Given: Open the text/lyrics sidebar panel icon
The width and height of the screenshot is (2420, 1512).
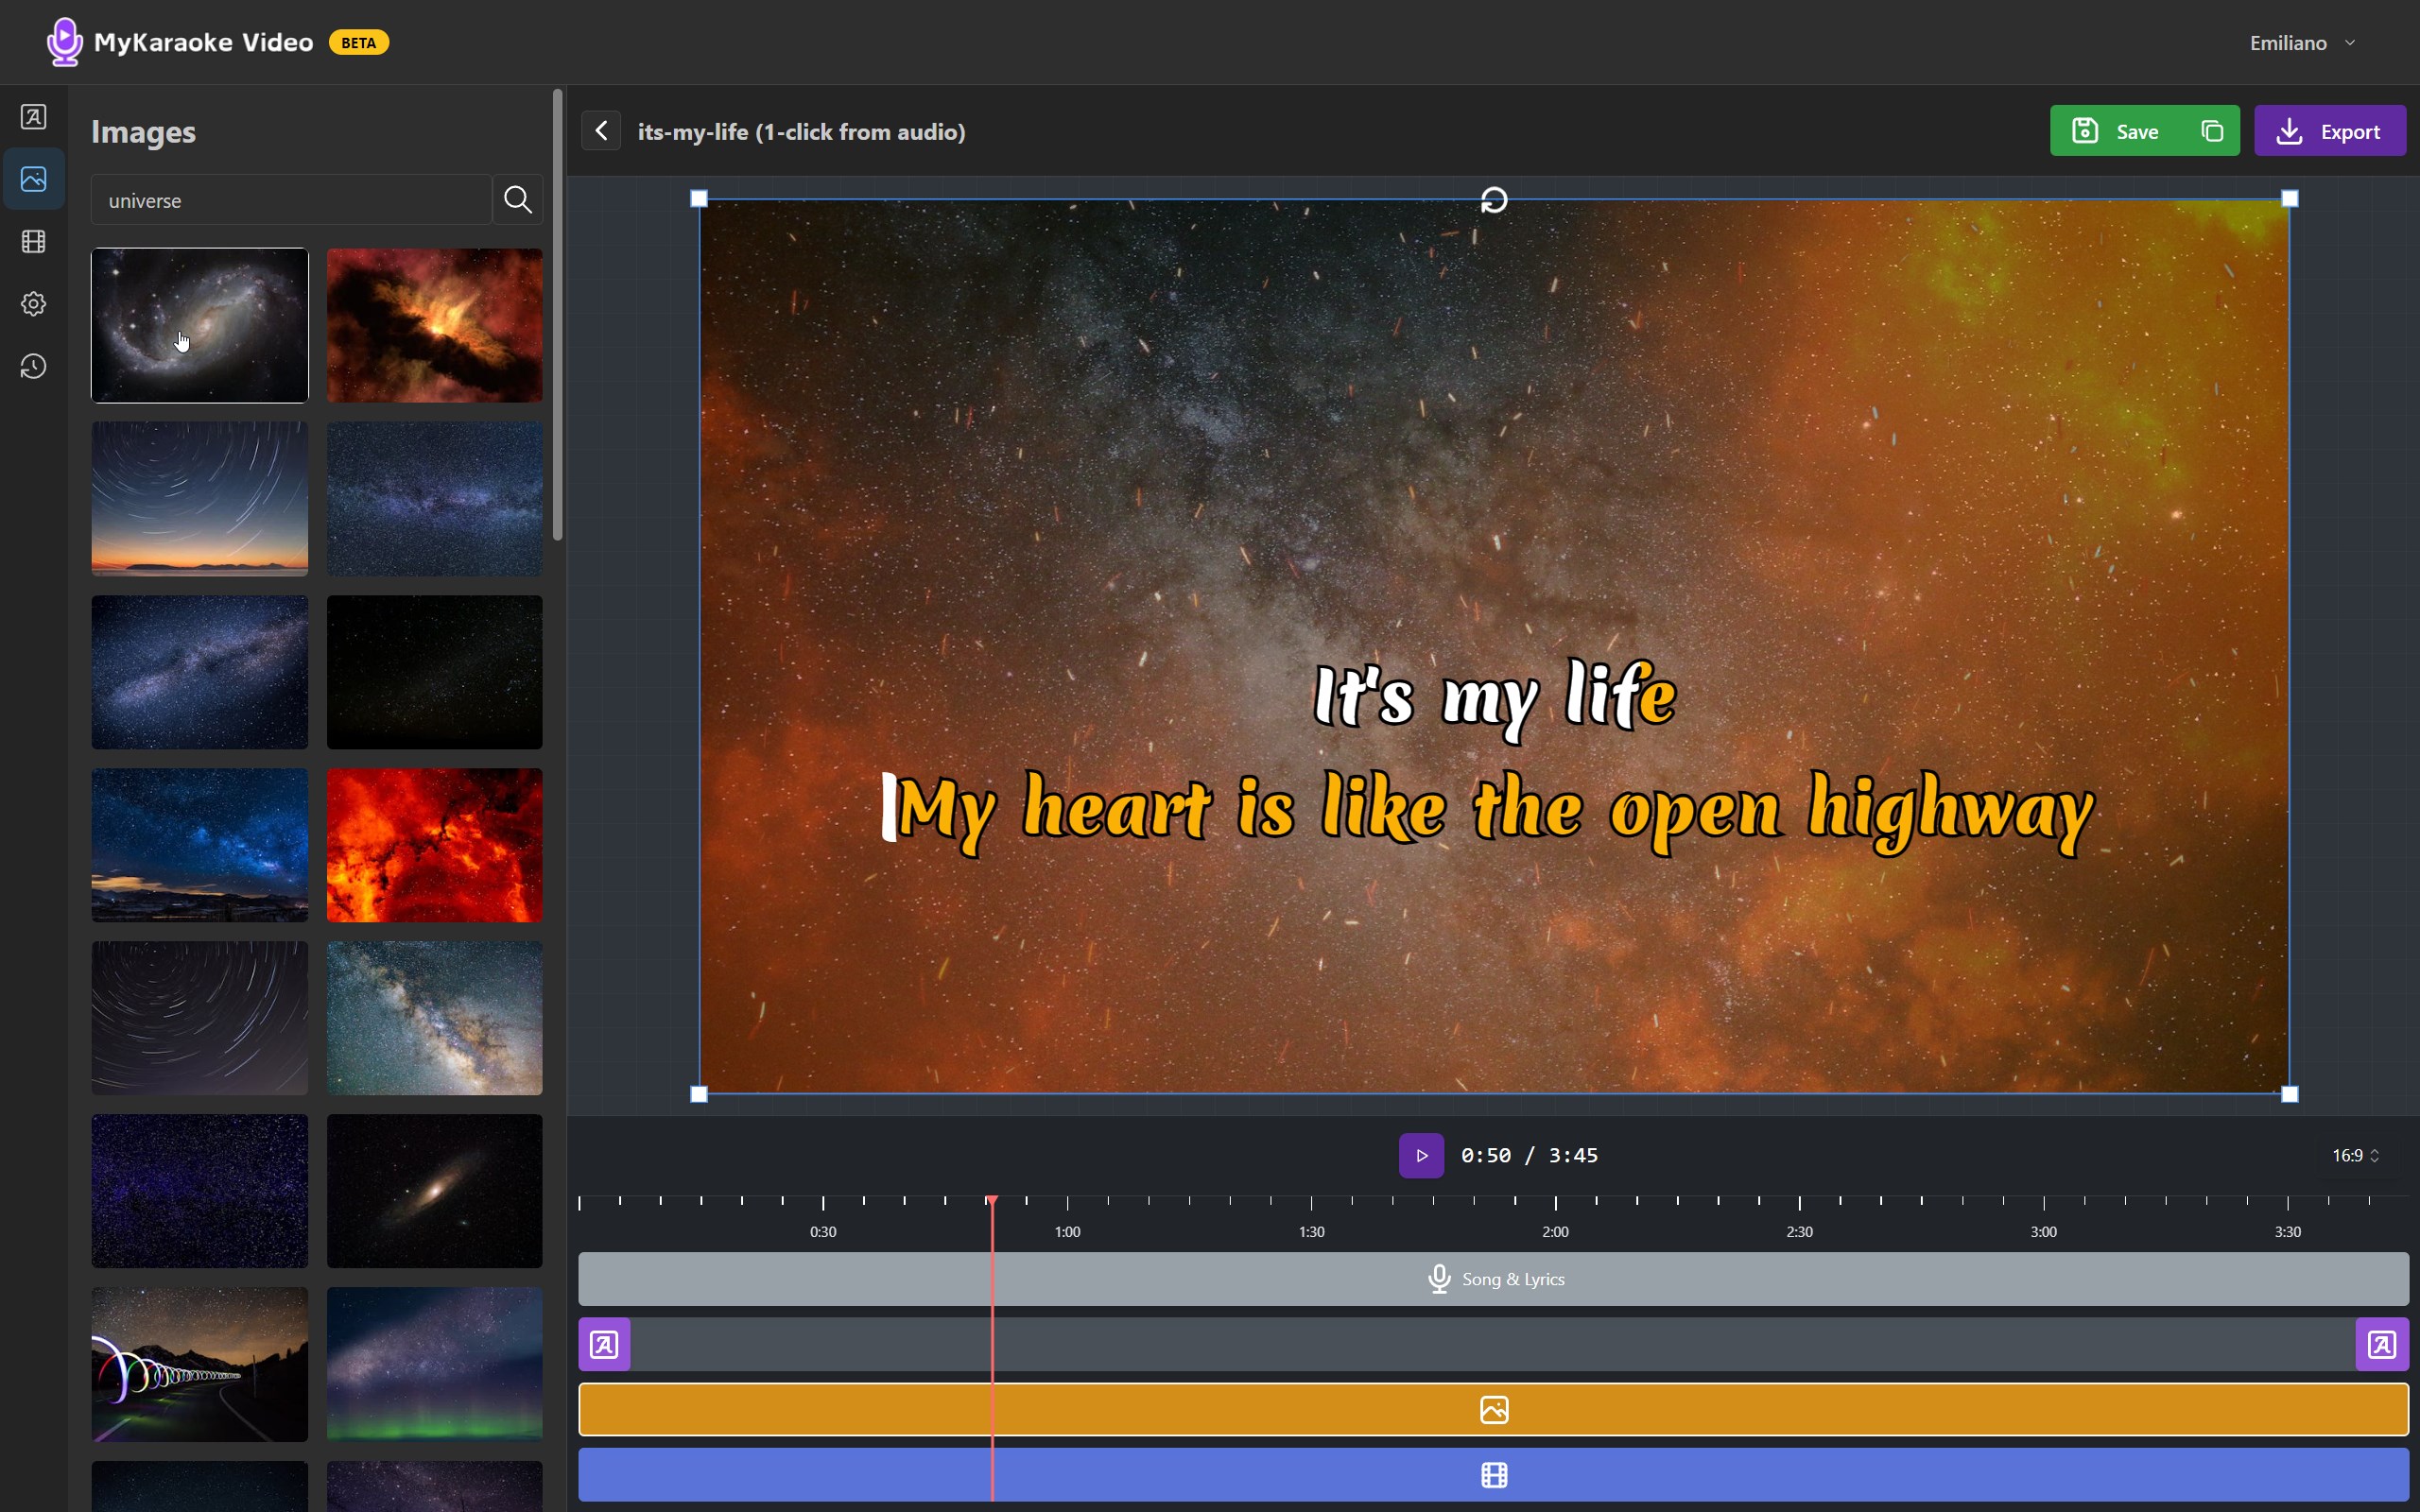Looking at the screenshot, I should pos(33,117).
